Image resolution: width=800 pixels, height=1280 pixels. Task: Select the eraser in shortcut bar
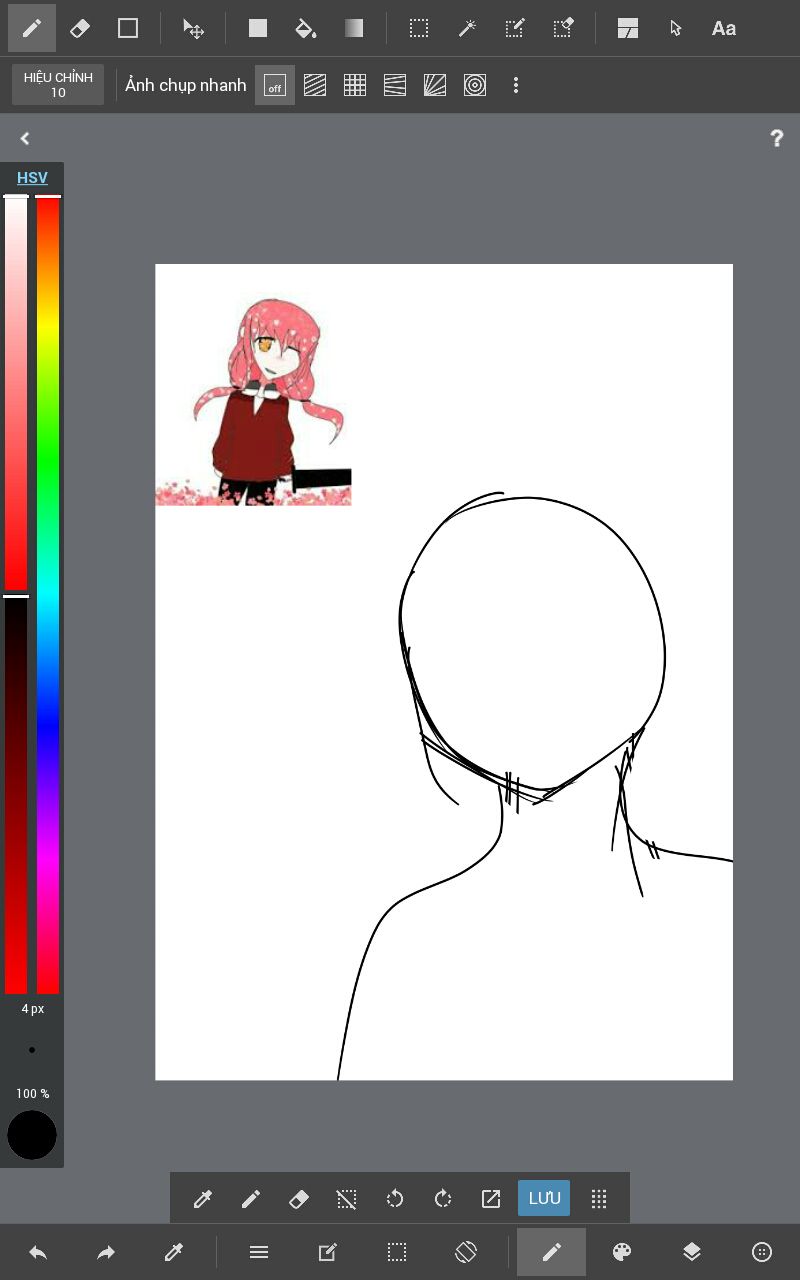299,1198
